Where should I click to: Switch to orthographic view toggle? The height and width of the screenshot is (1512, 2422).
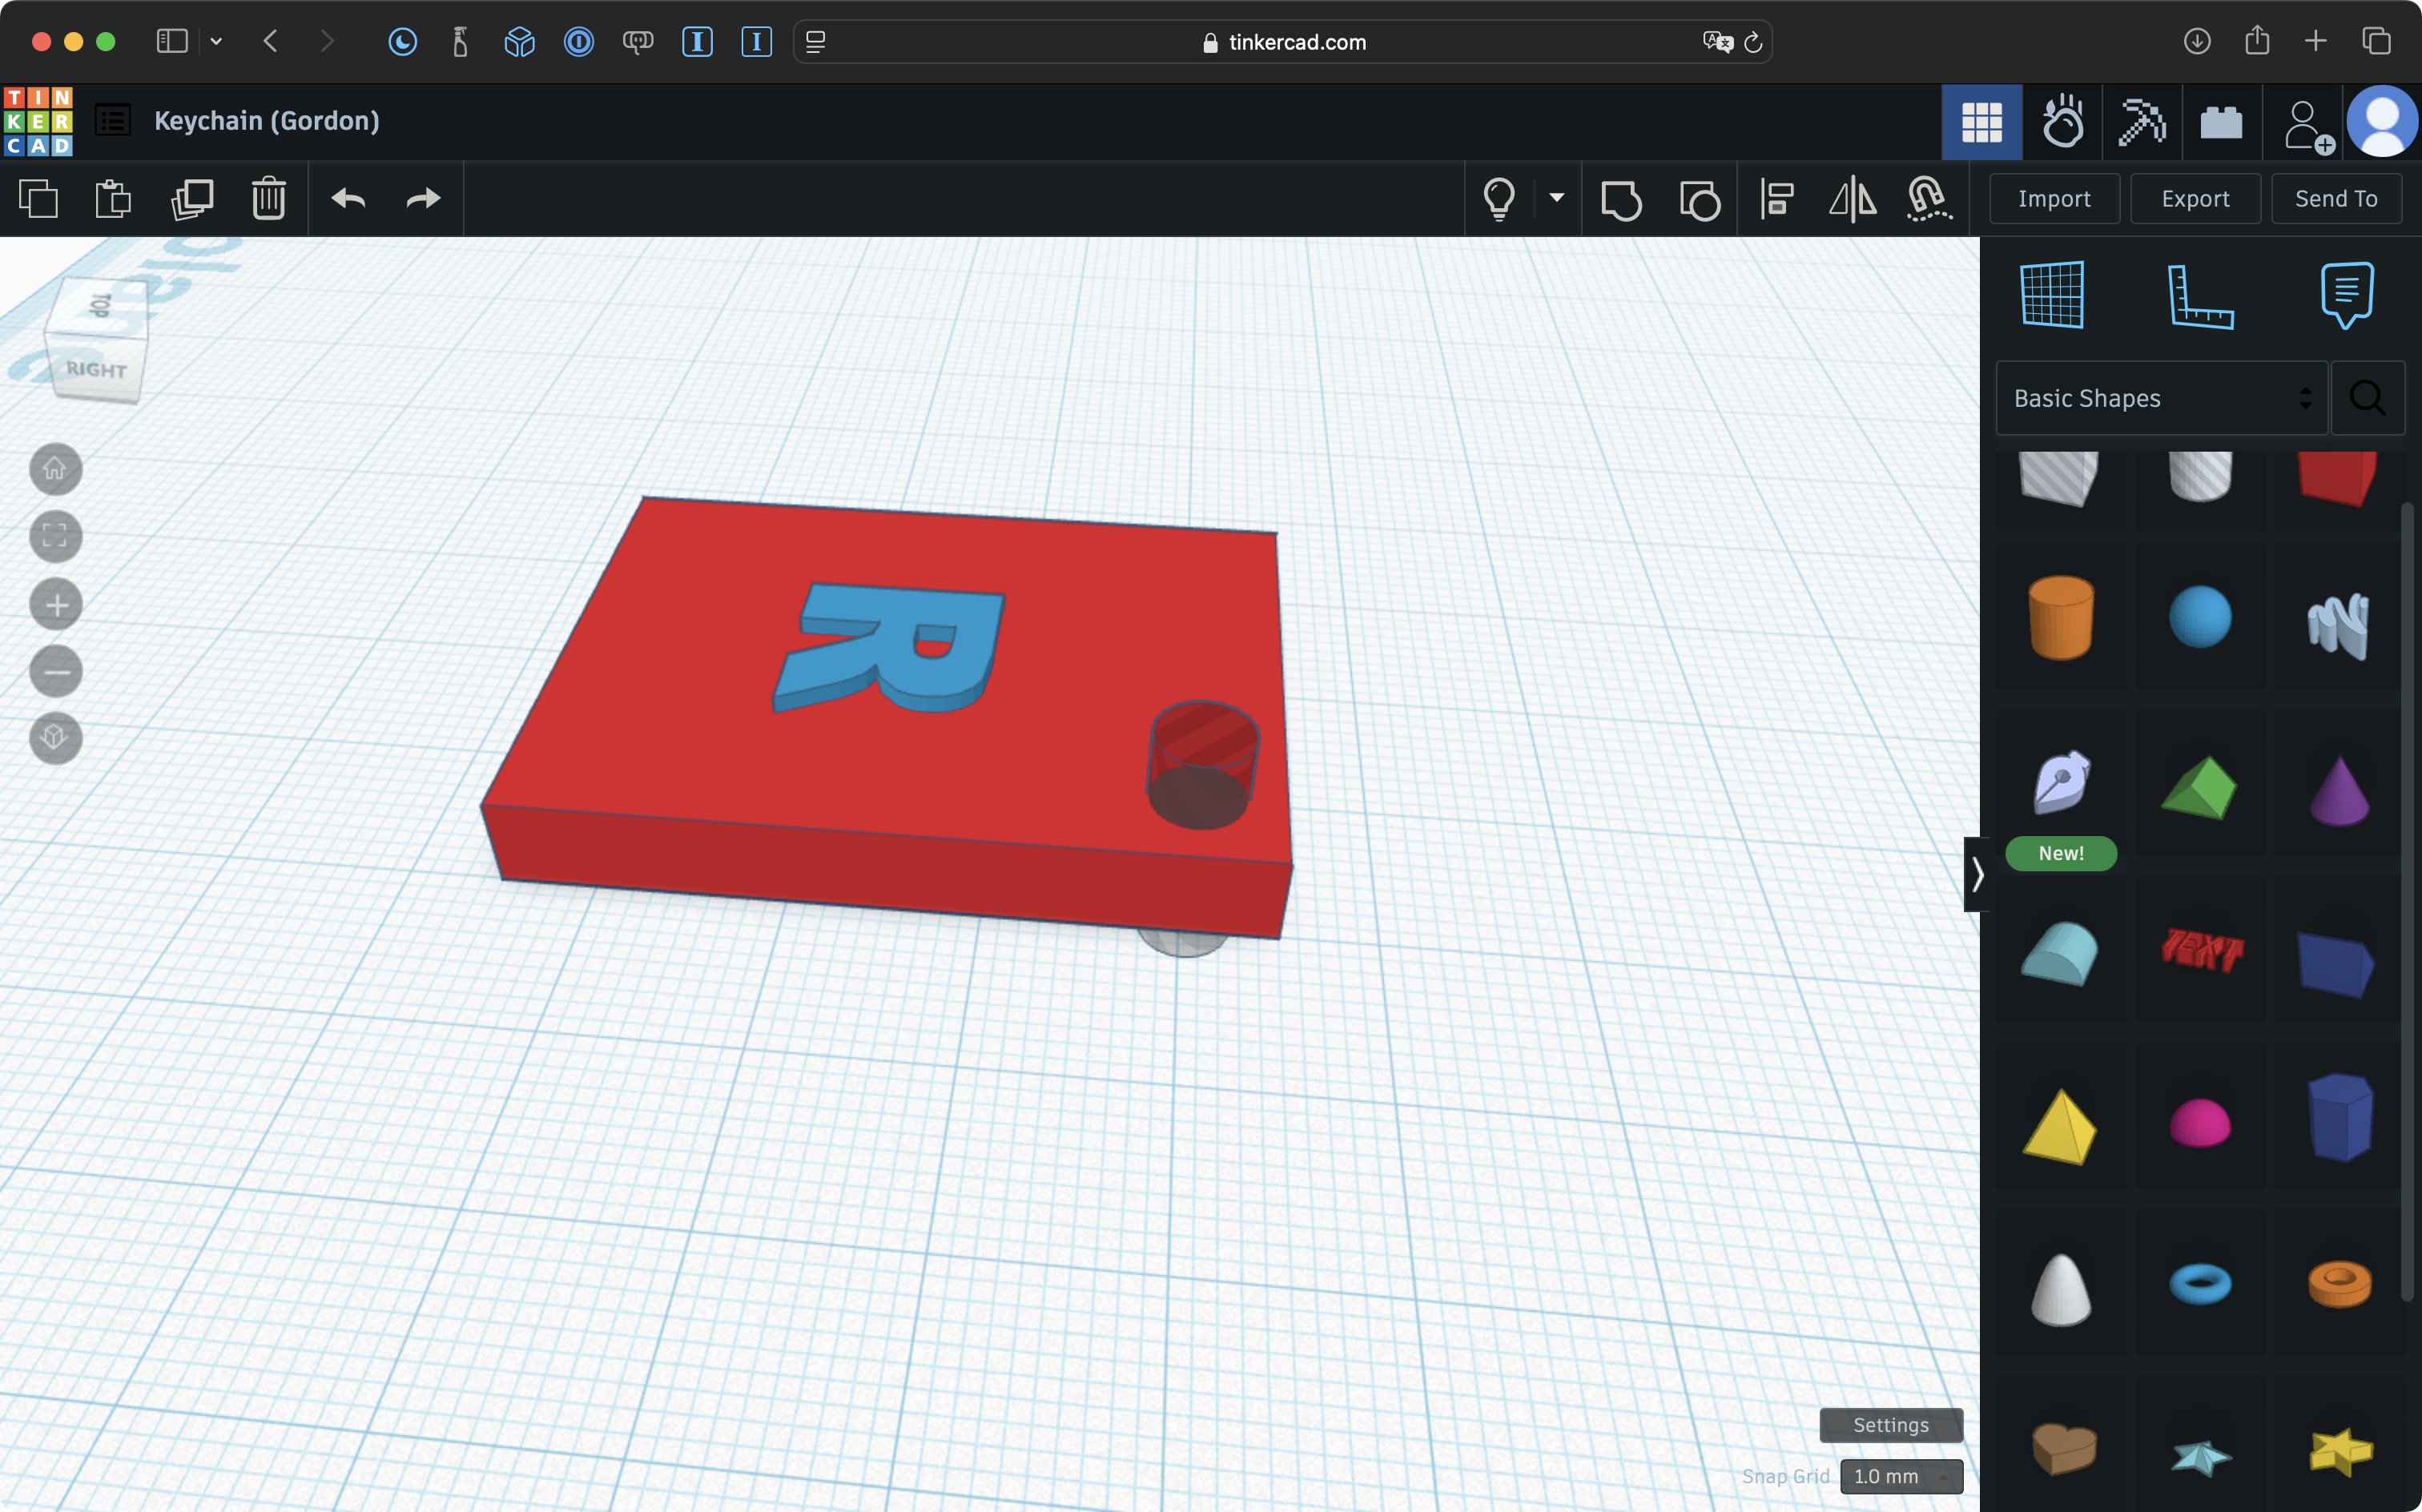click(55, 738)
